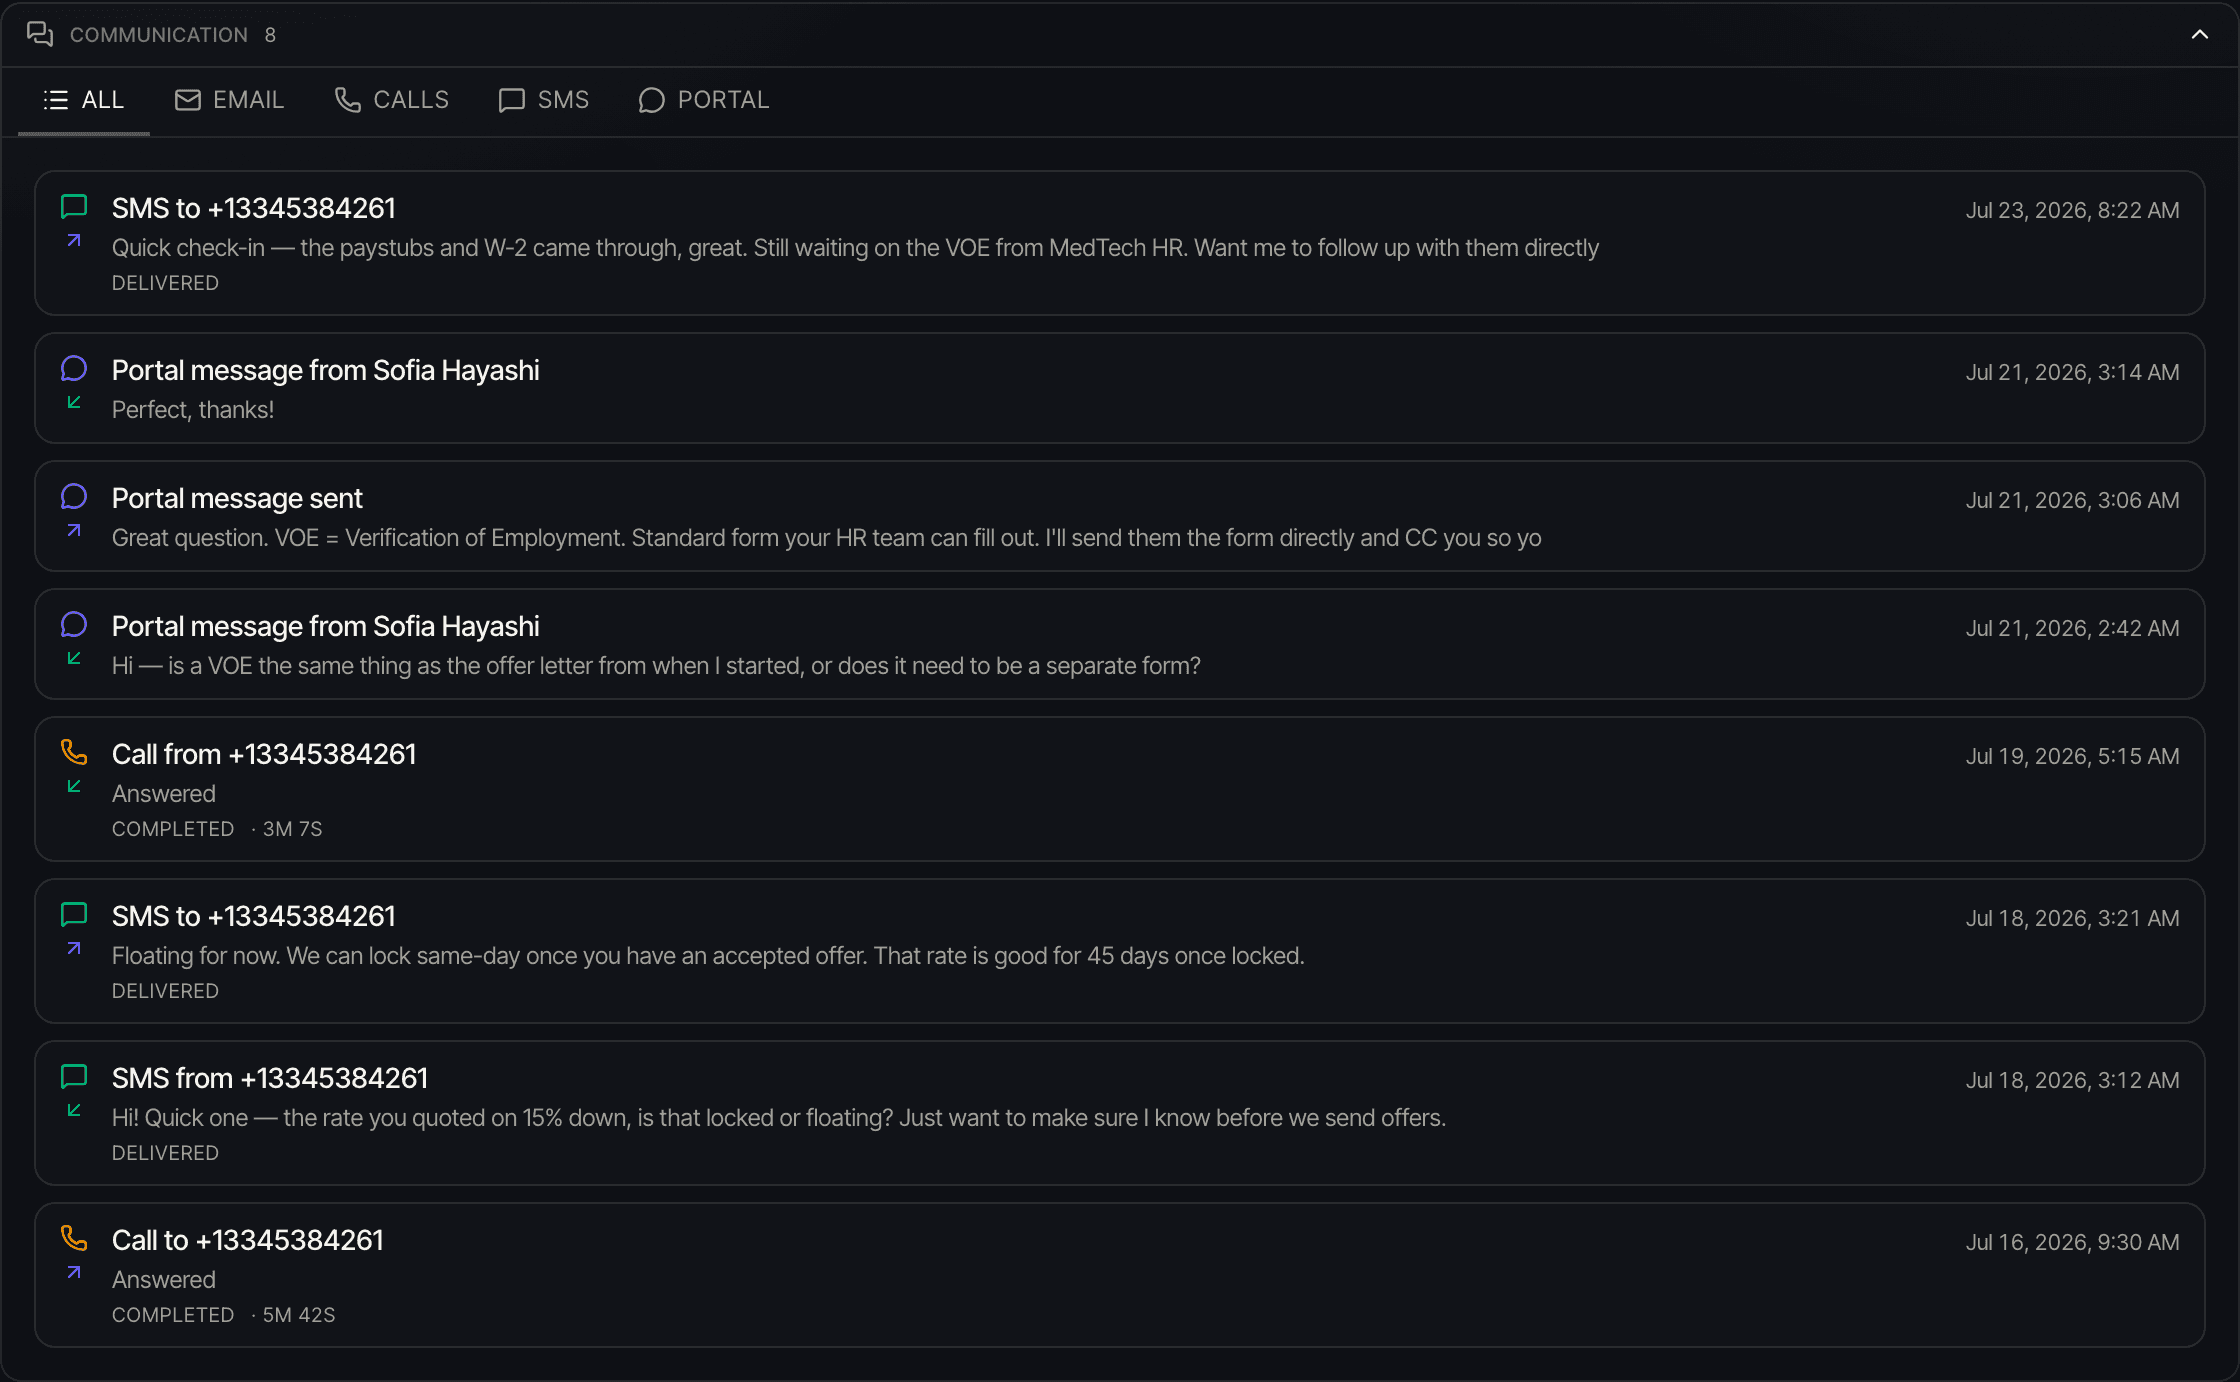Click 'Hi! Quick one' SMS body

[x=779, y=1118]
